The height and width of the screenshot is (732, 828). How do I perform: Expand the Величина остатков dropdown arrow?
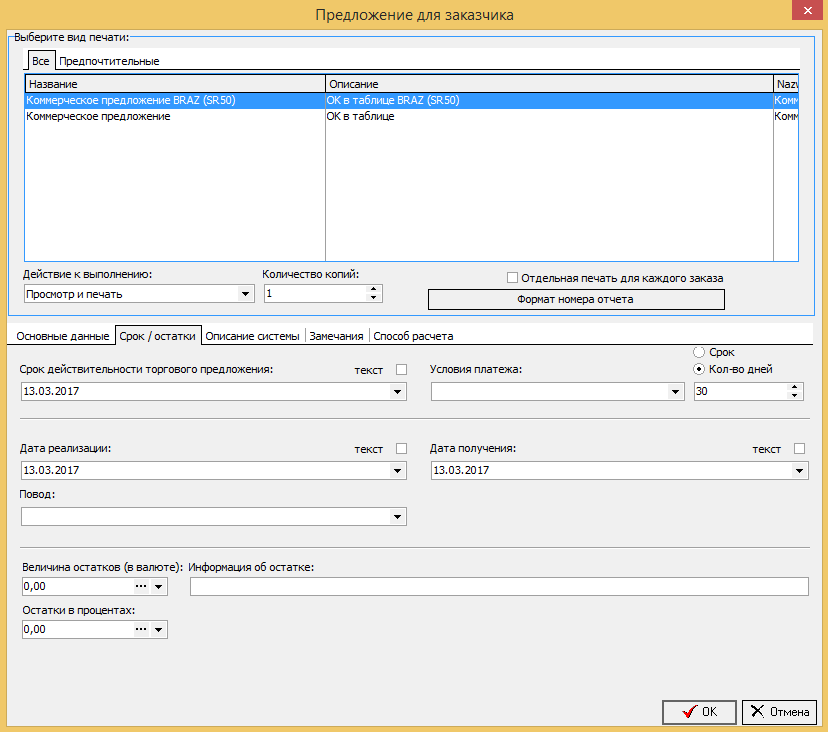(x=158, y=587)
